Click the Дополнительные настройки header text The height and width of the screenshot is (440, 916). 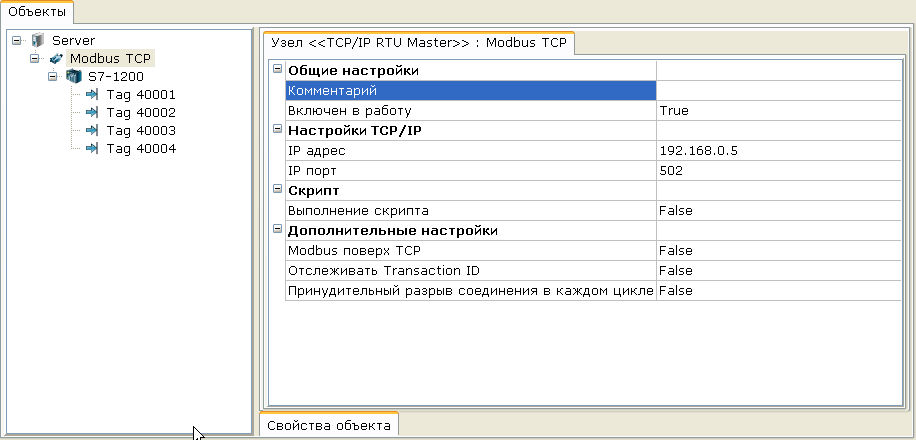click(392, 230)
